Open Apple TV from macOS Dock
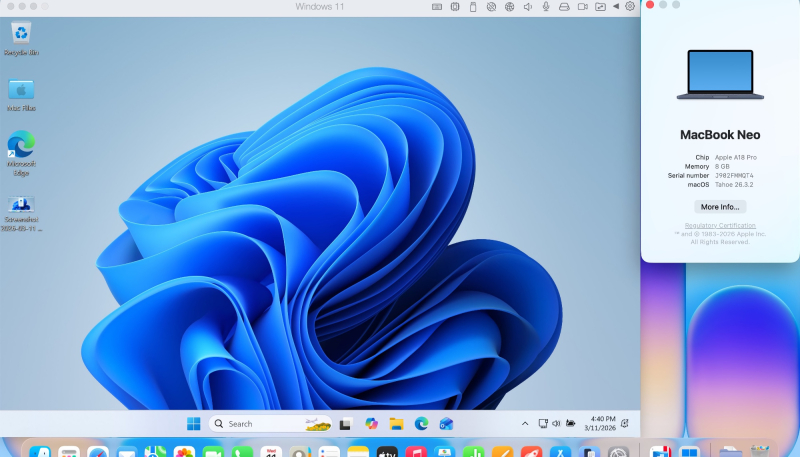 [387, 452]
